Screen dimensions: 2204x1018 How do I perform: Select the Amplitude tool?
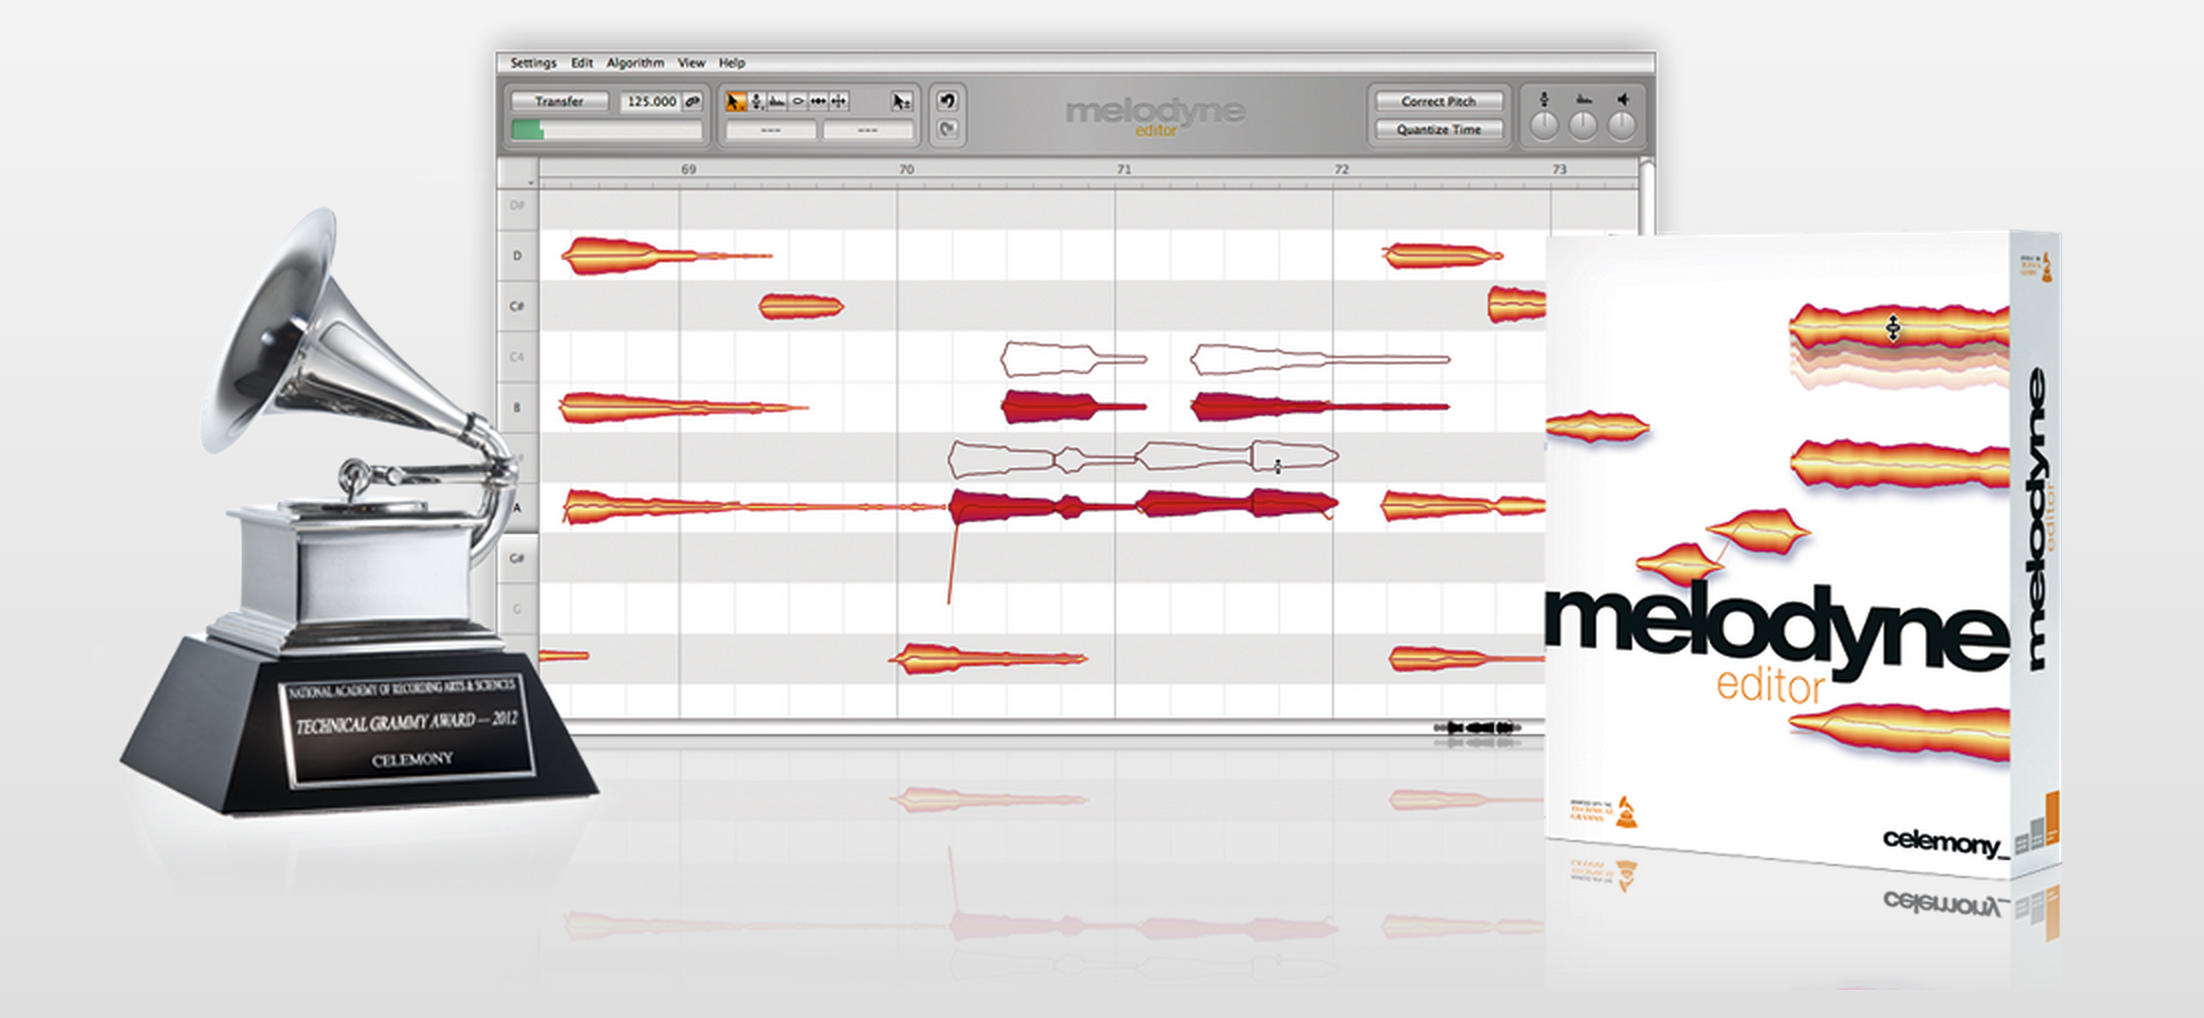(798, 102)
